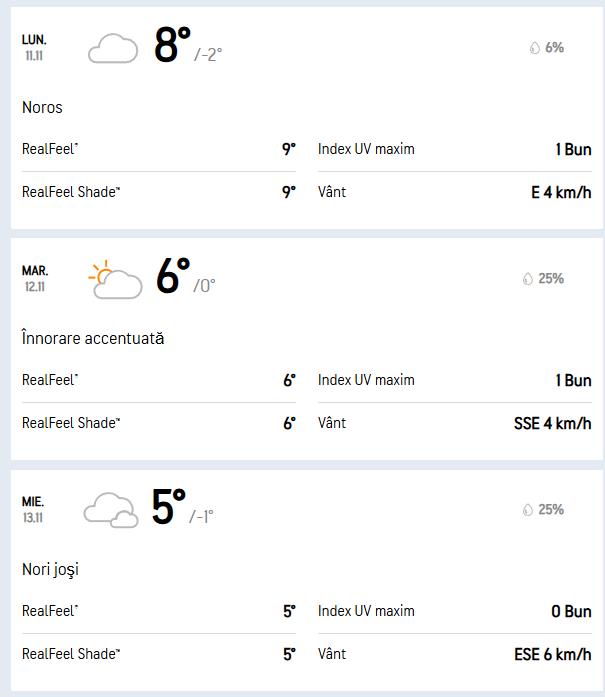The width and height of the screenshot is (605, 697).
Task: Click Tuesday's raindrop precipitation icon
Action: pyautogui.click(x=527, y=279)
